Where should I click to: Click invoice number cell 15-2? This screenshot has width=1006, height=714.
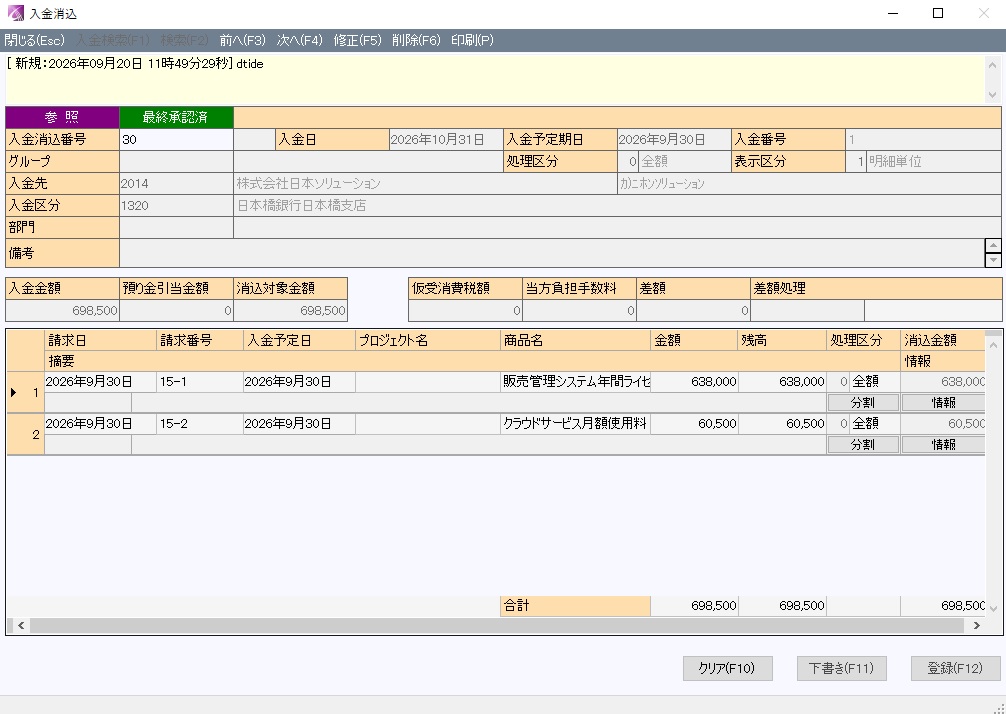pyautogui.click(x=200, y=423)
